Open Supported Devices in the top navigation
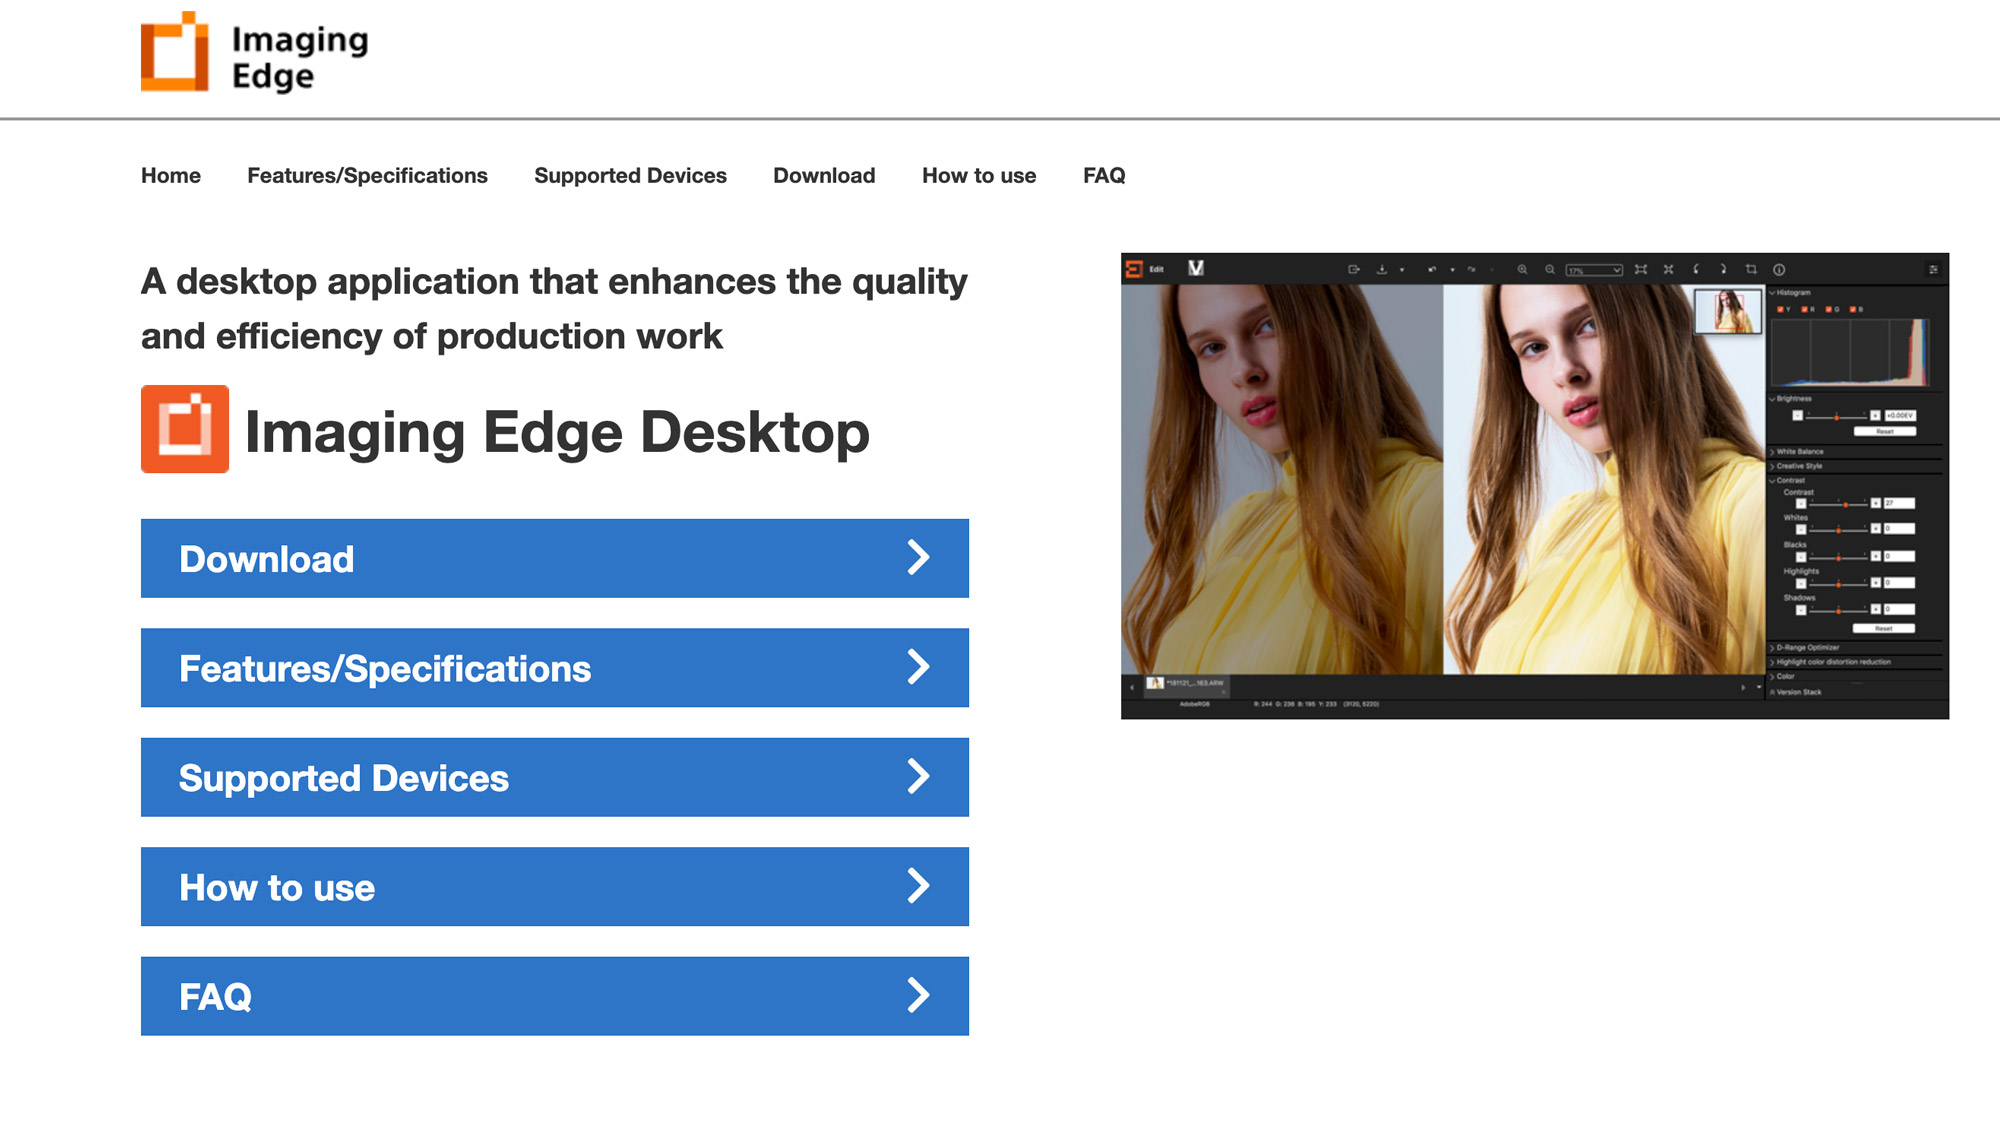This screenshot has width=2000, height=1125. 630,176
